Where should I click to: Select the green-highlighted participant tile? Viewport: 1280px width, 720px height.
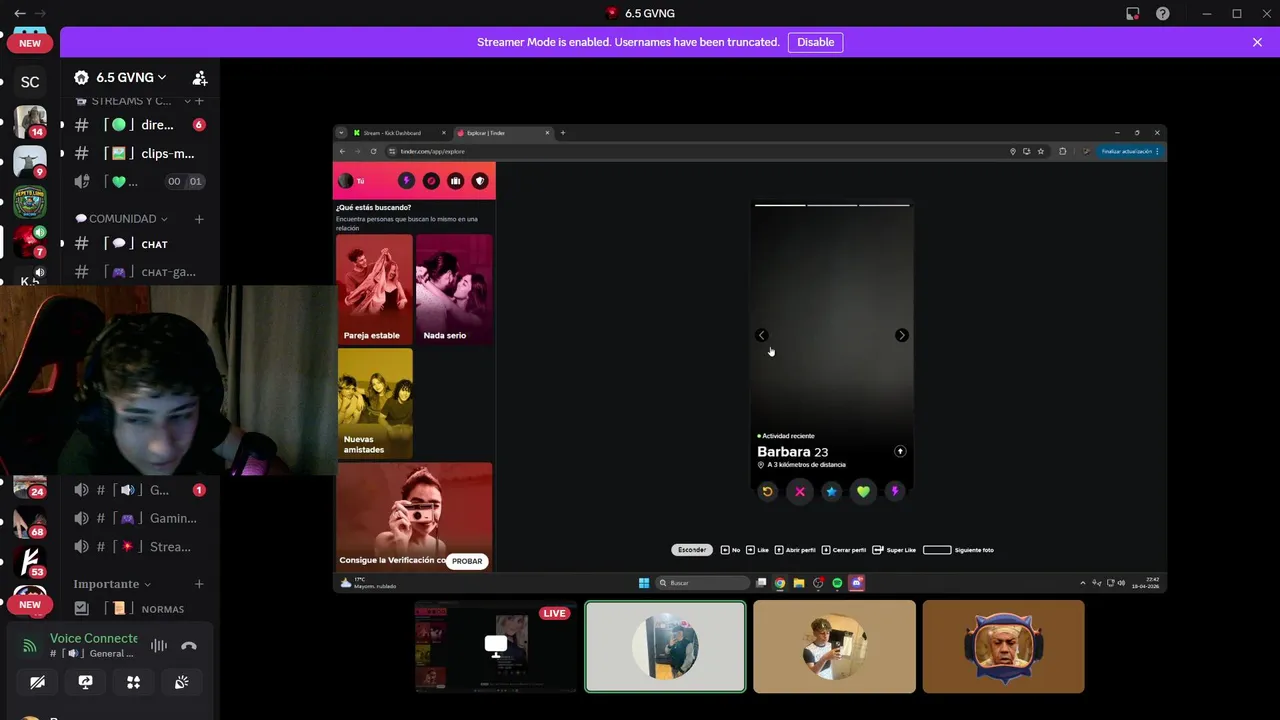pyautogui.click(x=665, y=647)
